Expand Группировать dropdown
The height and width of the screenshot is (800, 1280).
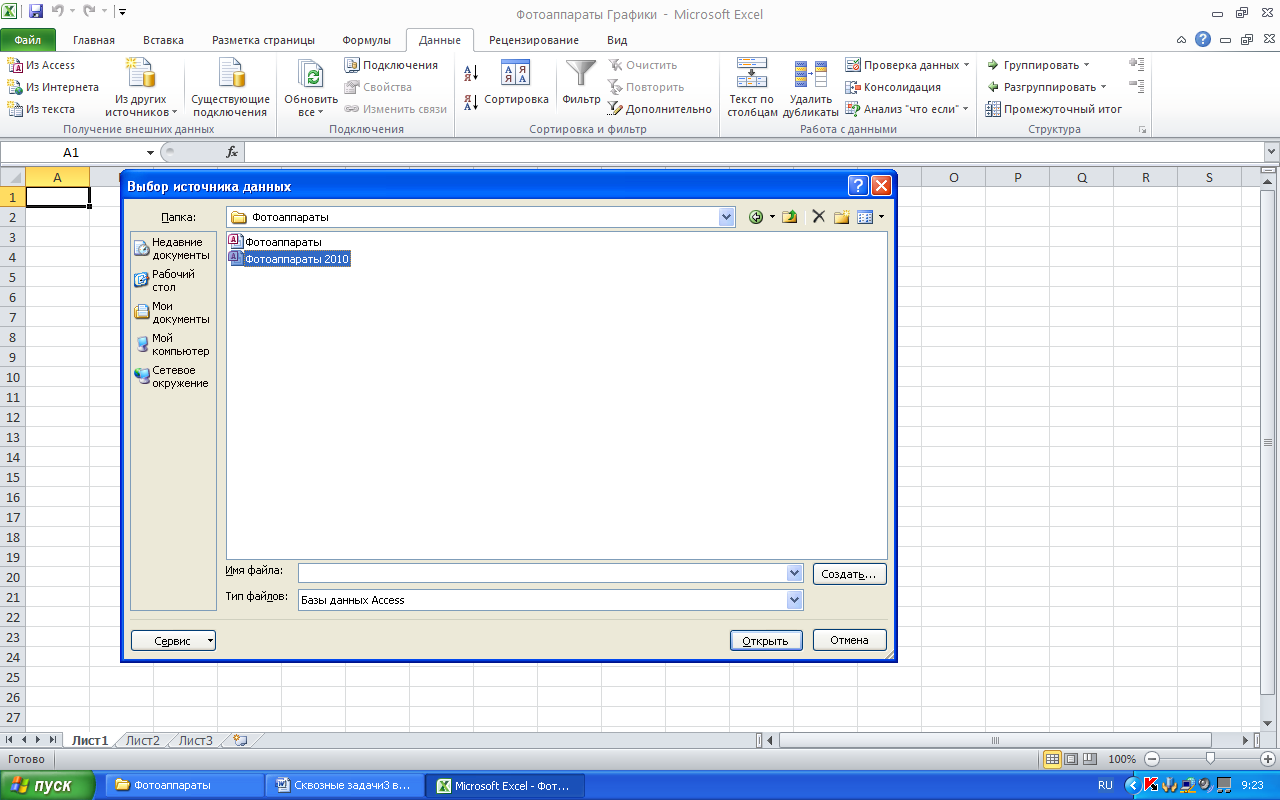coord(1087,65)
